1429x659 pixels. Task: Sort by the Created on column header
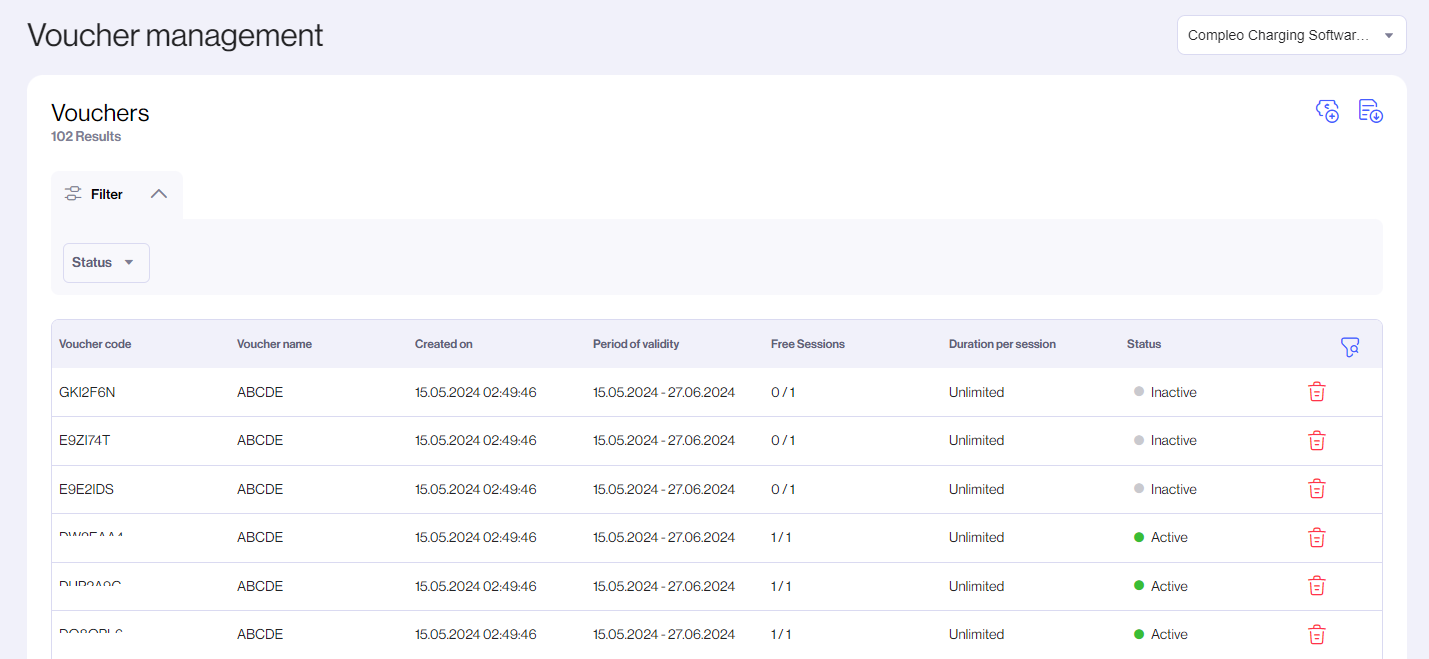pyautogui.click(x=443, y=343)
